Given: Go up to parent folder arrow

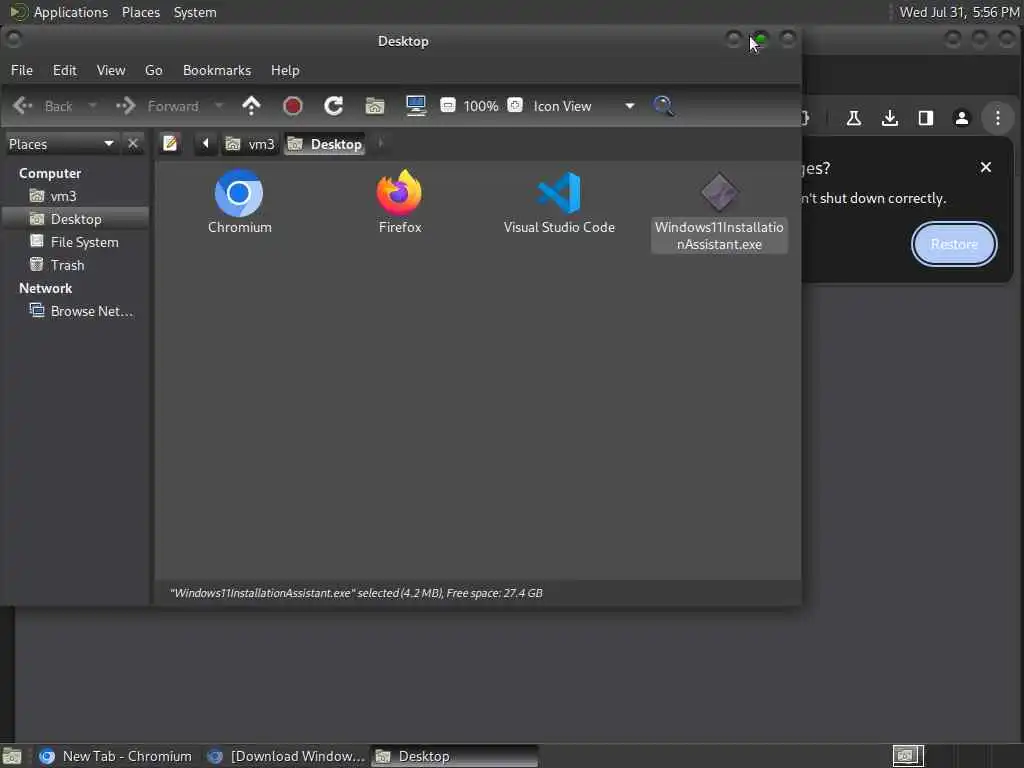Looking at the screenshot, I should point(251,106).
